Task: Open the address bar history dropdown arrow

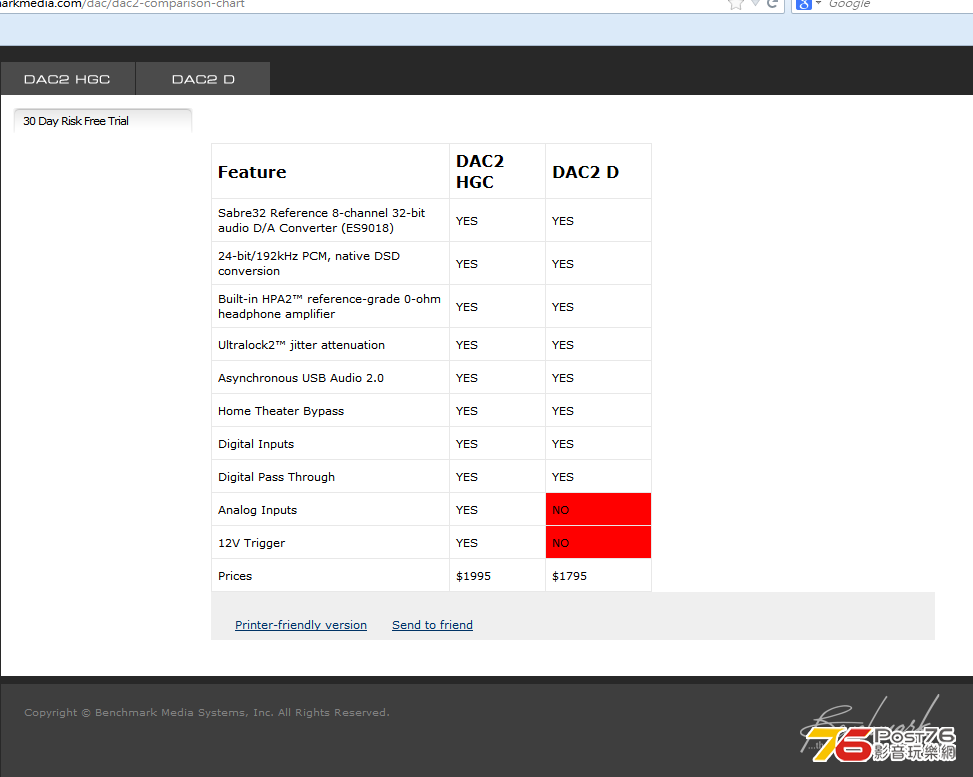Action: [755, 4]
